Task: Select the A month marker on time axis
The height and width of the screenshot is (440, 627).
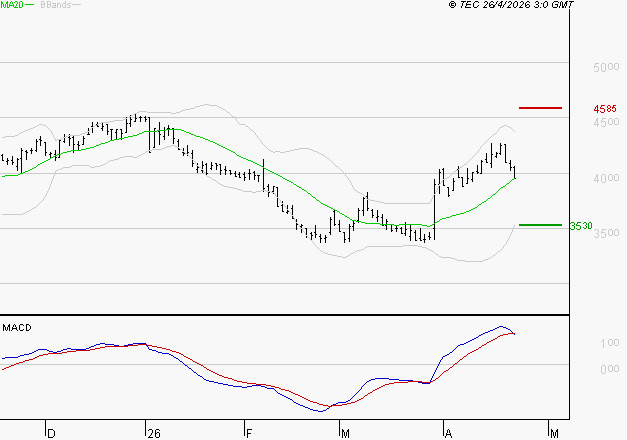Action: (449, 434)
